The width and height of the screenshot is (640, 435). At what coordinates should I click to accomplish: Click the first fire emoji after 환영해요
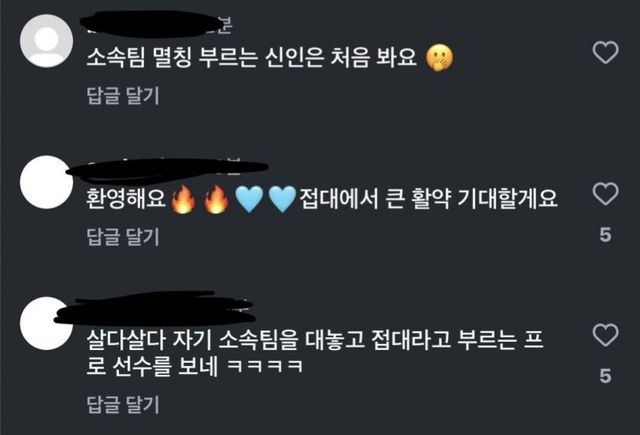click(183, 199)
